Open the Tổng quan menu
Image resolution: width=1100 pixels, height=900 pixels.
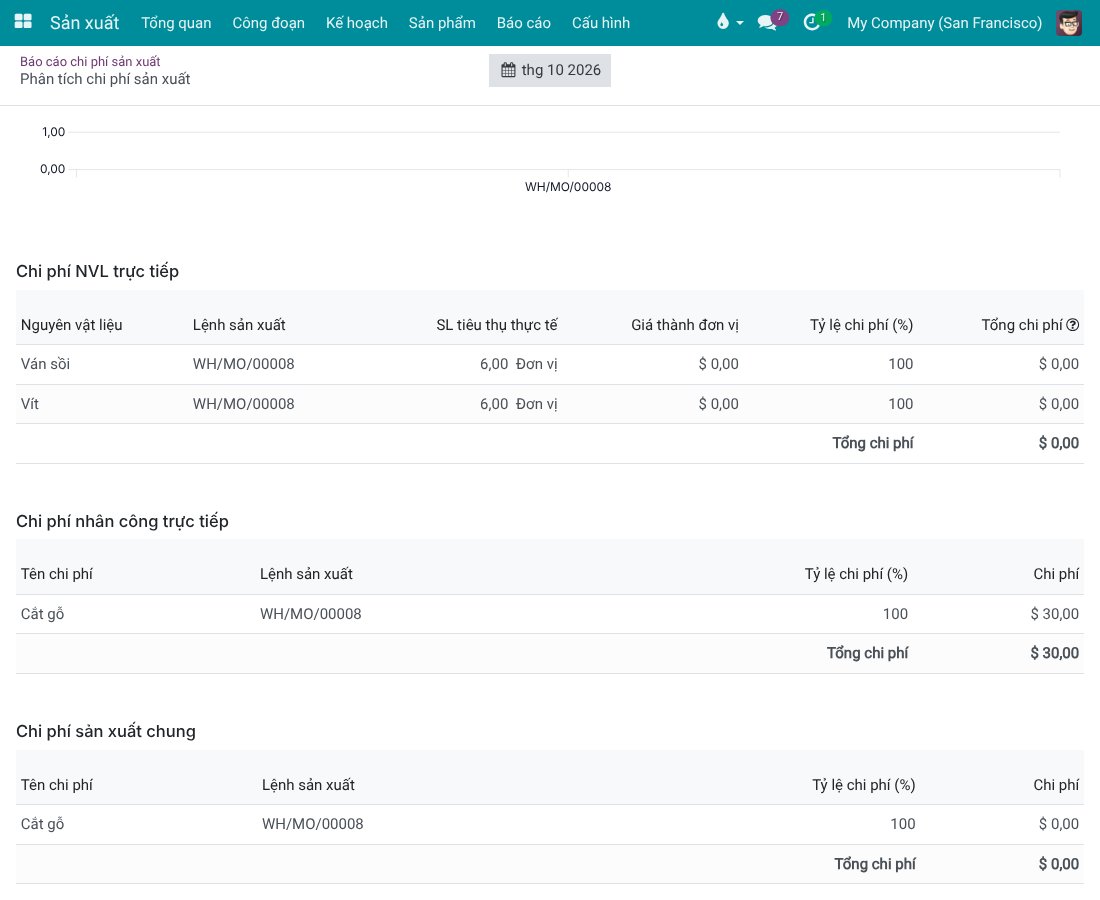[176, 22]
